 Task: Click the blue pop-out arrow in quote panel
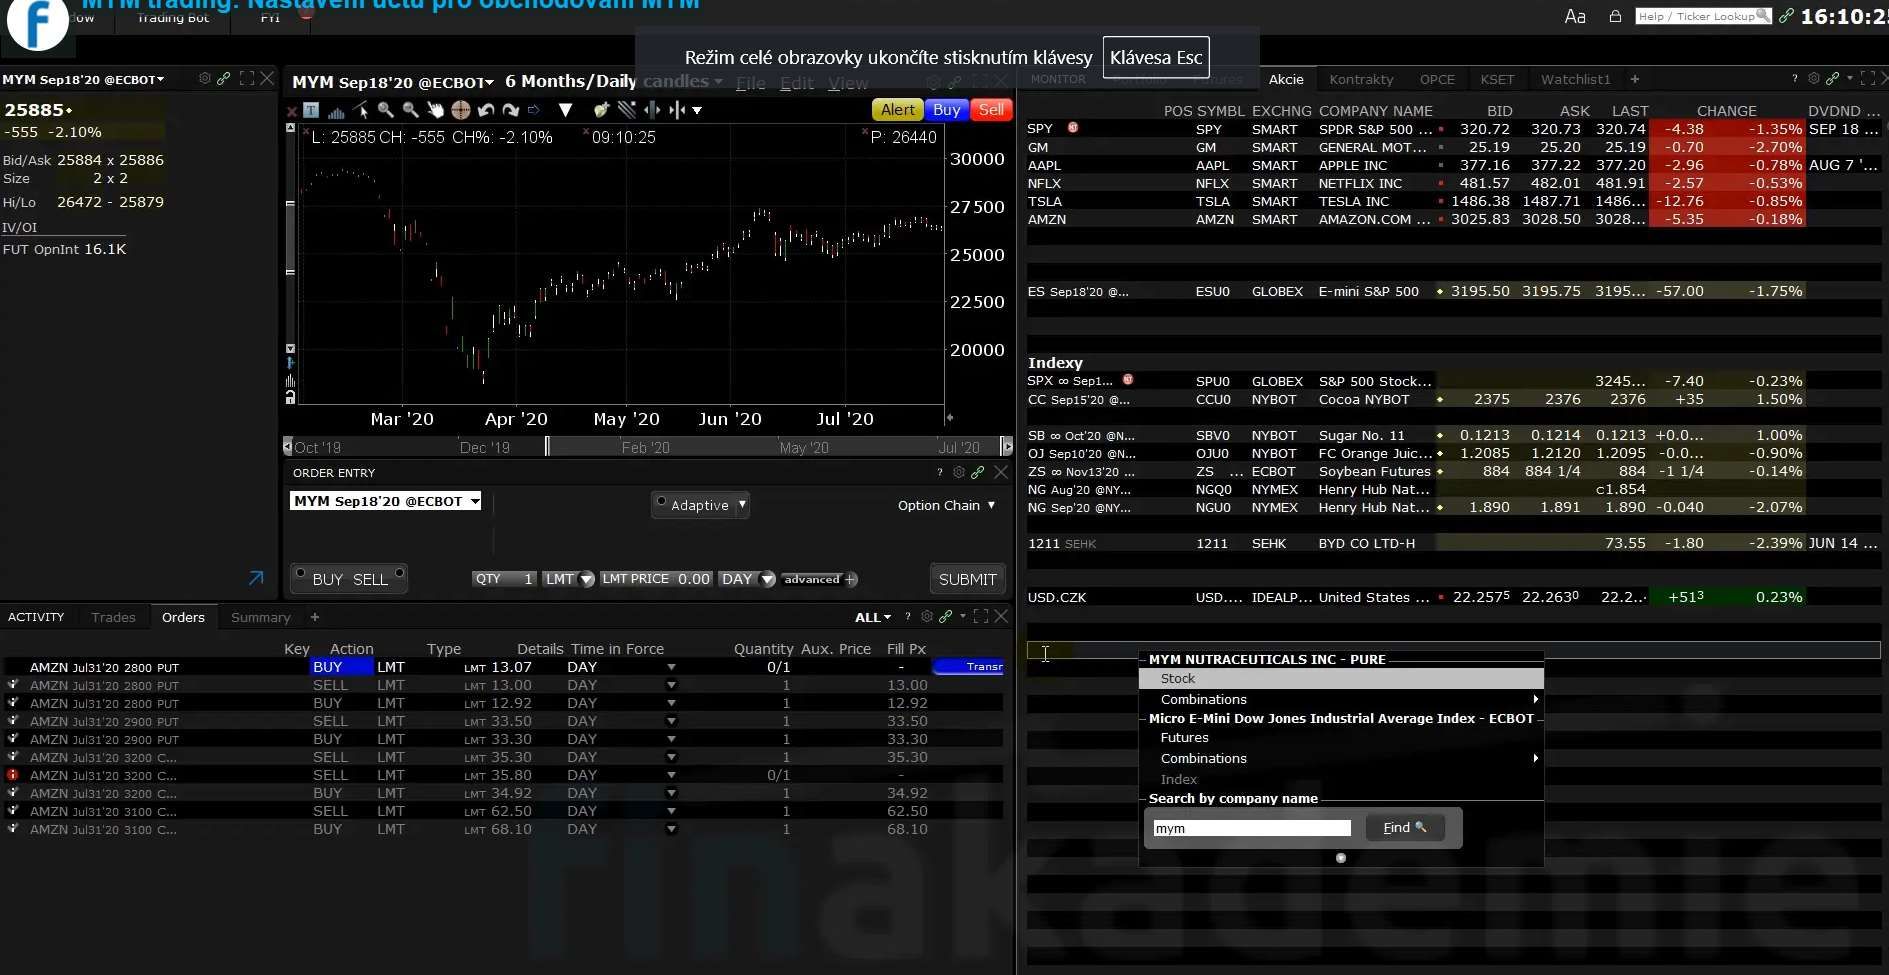point(256,578)
